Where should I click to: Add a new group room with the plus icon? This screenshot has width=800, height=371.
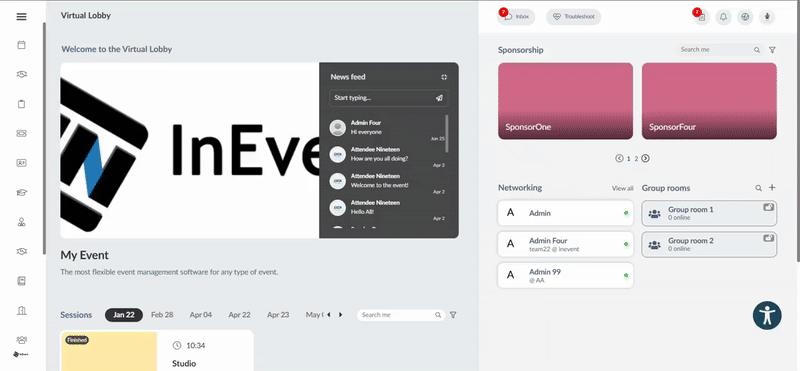point(772,187)
